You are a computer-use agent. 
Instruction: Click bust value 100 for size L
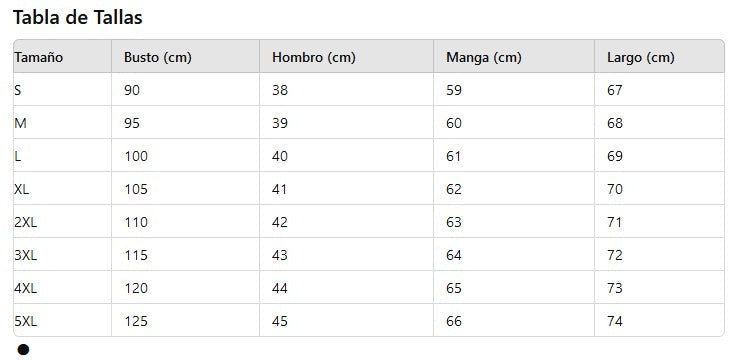(136, 156)
